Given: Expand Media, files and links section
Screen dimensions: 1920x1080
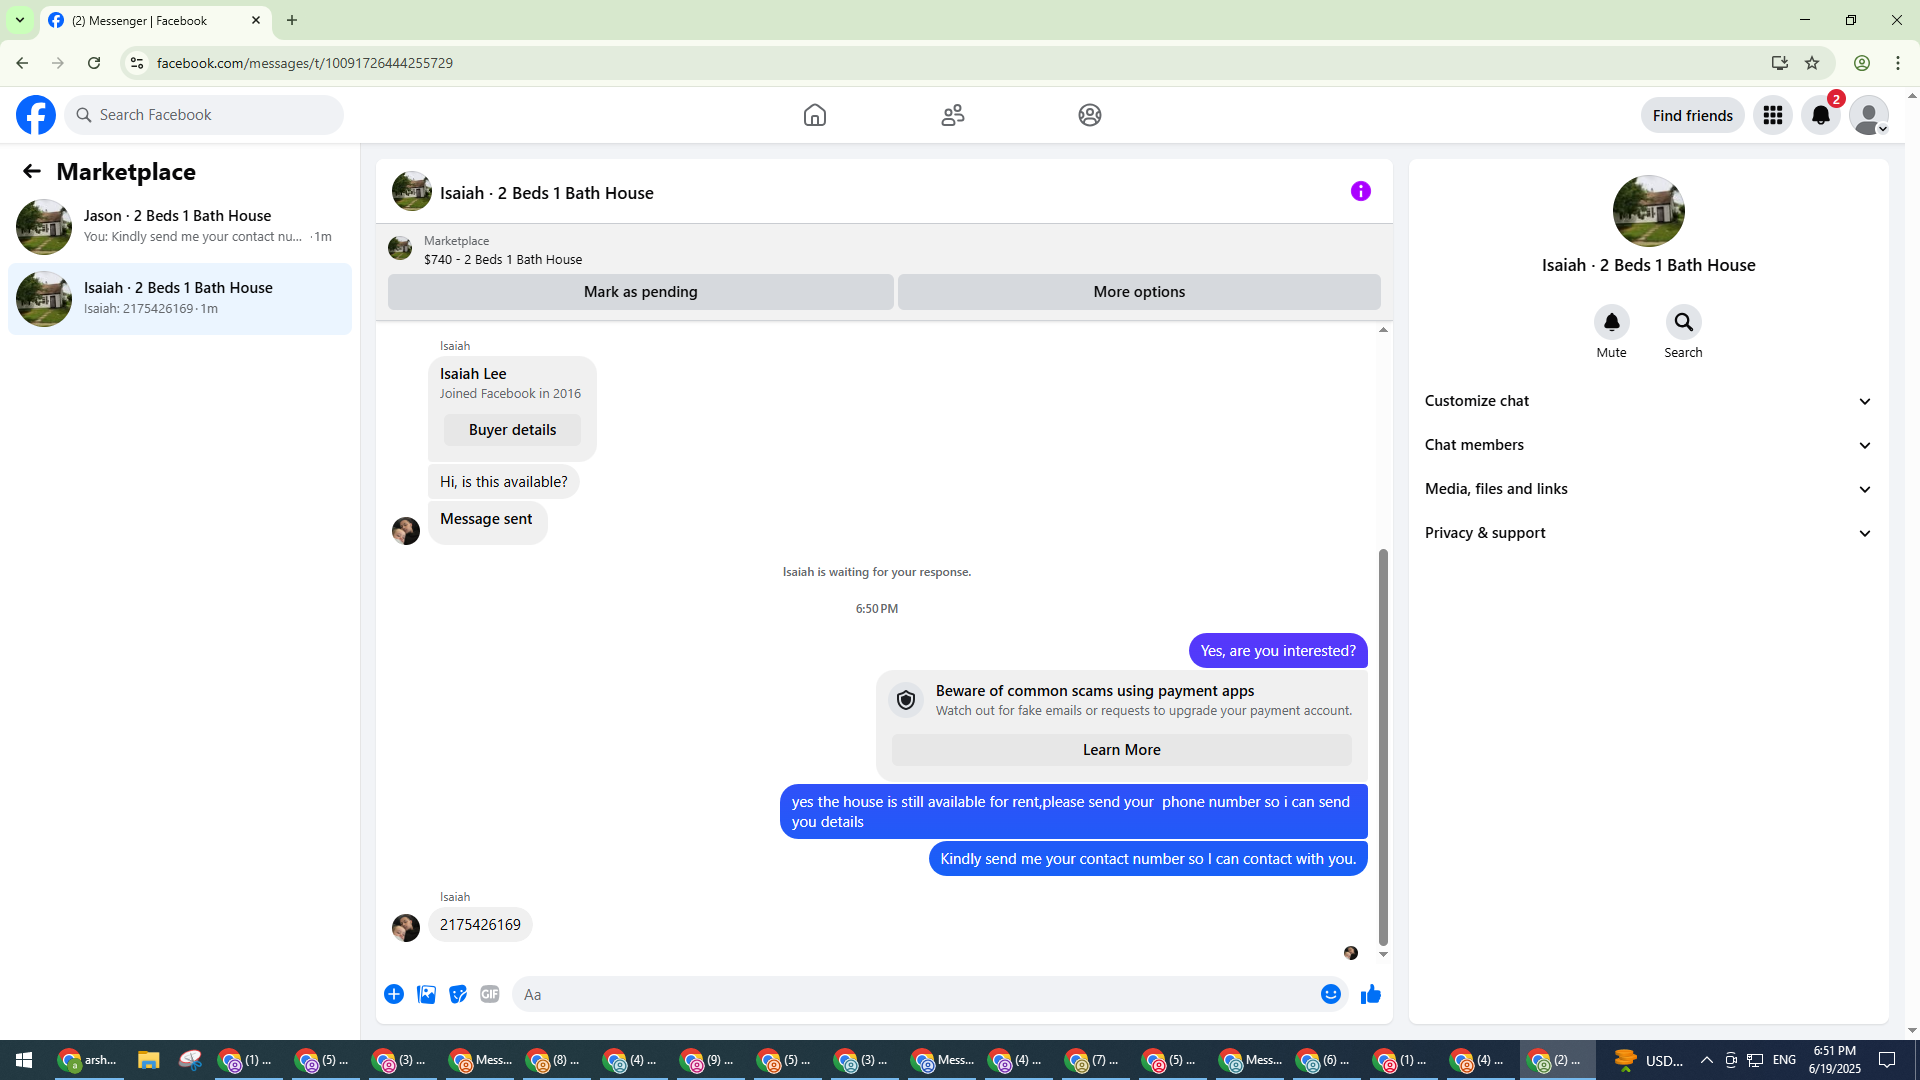Looking at the screenshot, I should (x=1649, y=489).
